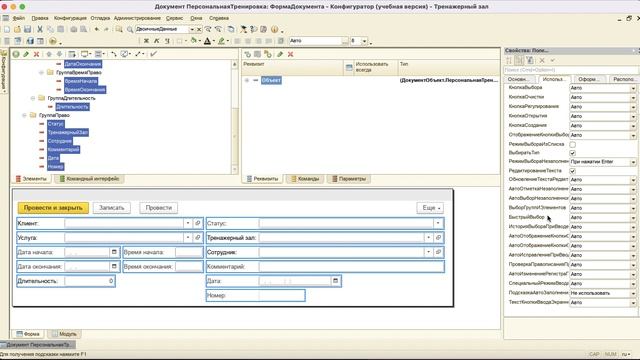Open Администрирование menu
Image resolution: width=640 pixels, height=360 pixels.
click(137, 18)
